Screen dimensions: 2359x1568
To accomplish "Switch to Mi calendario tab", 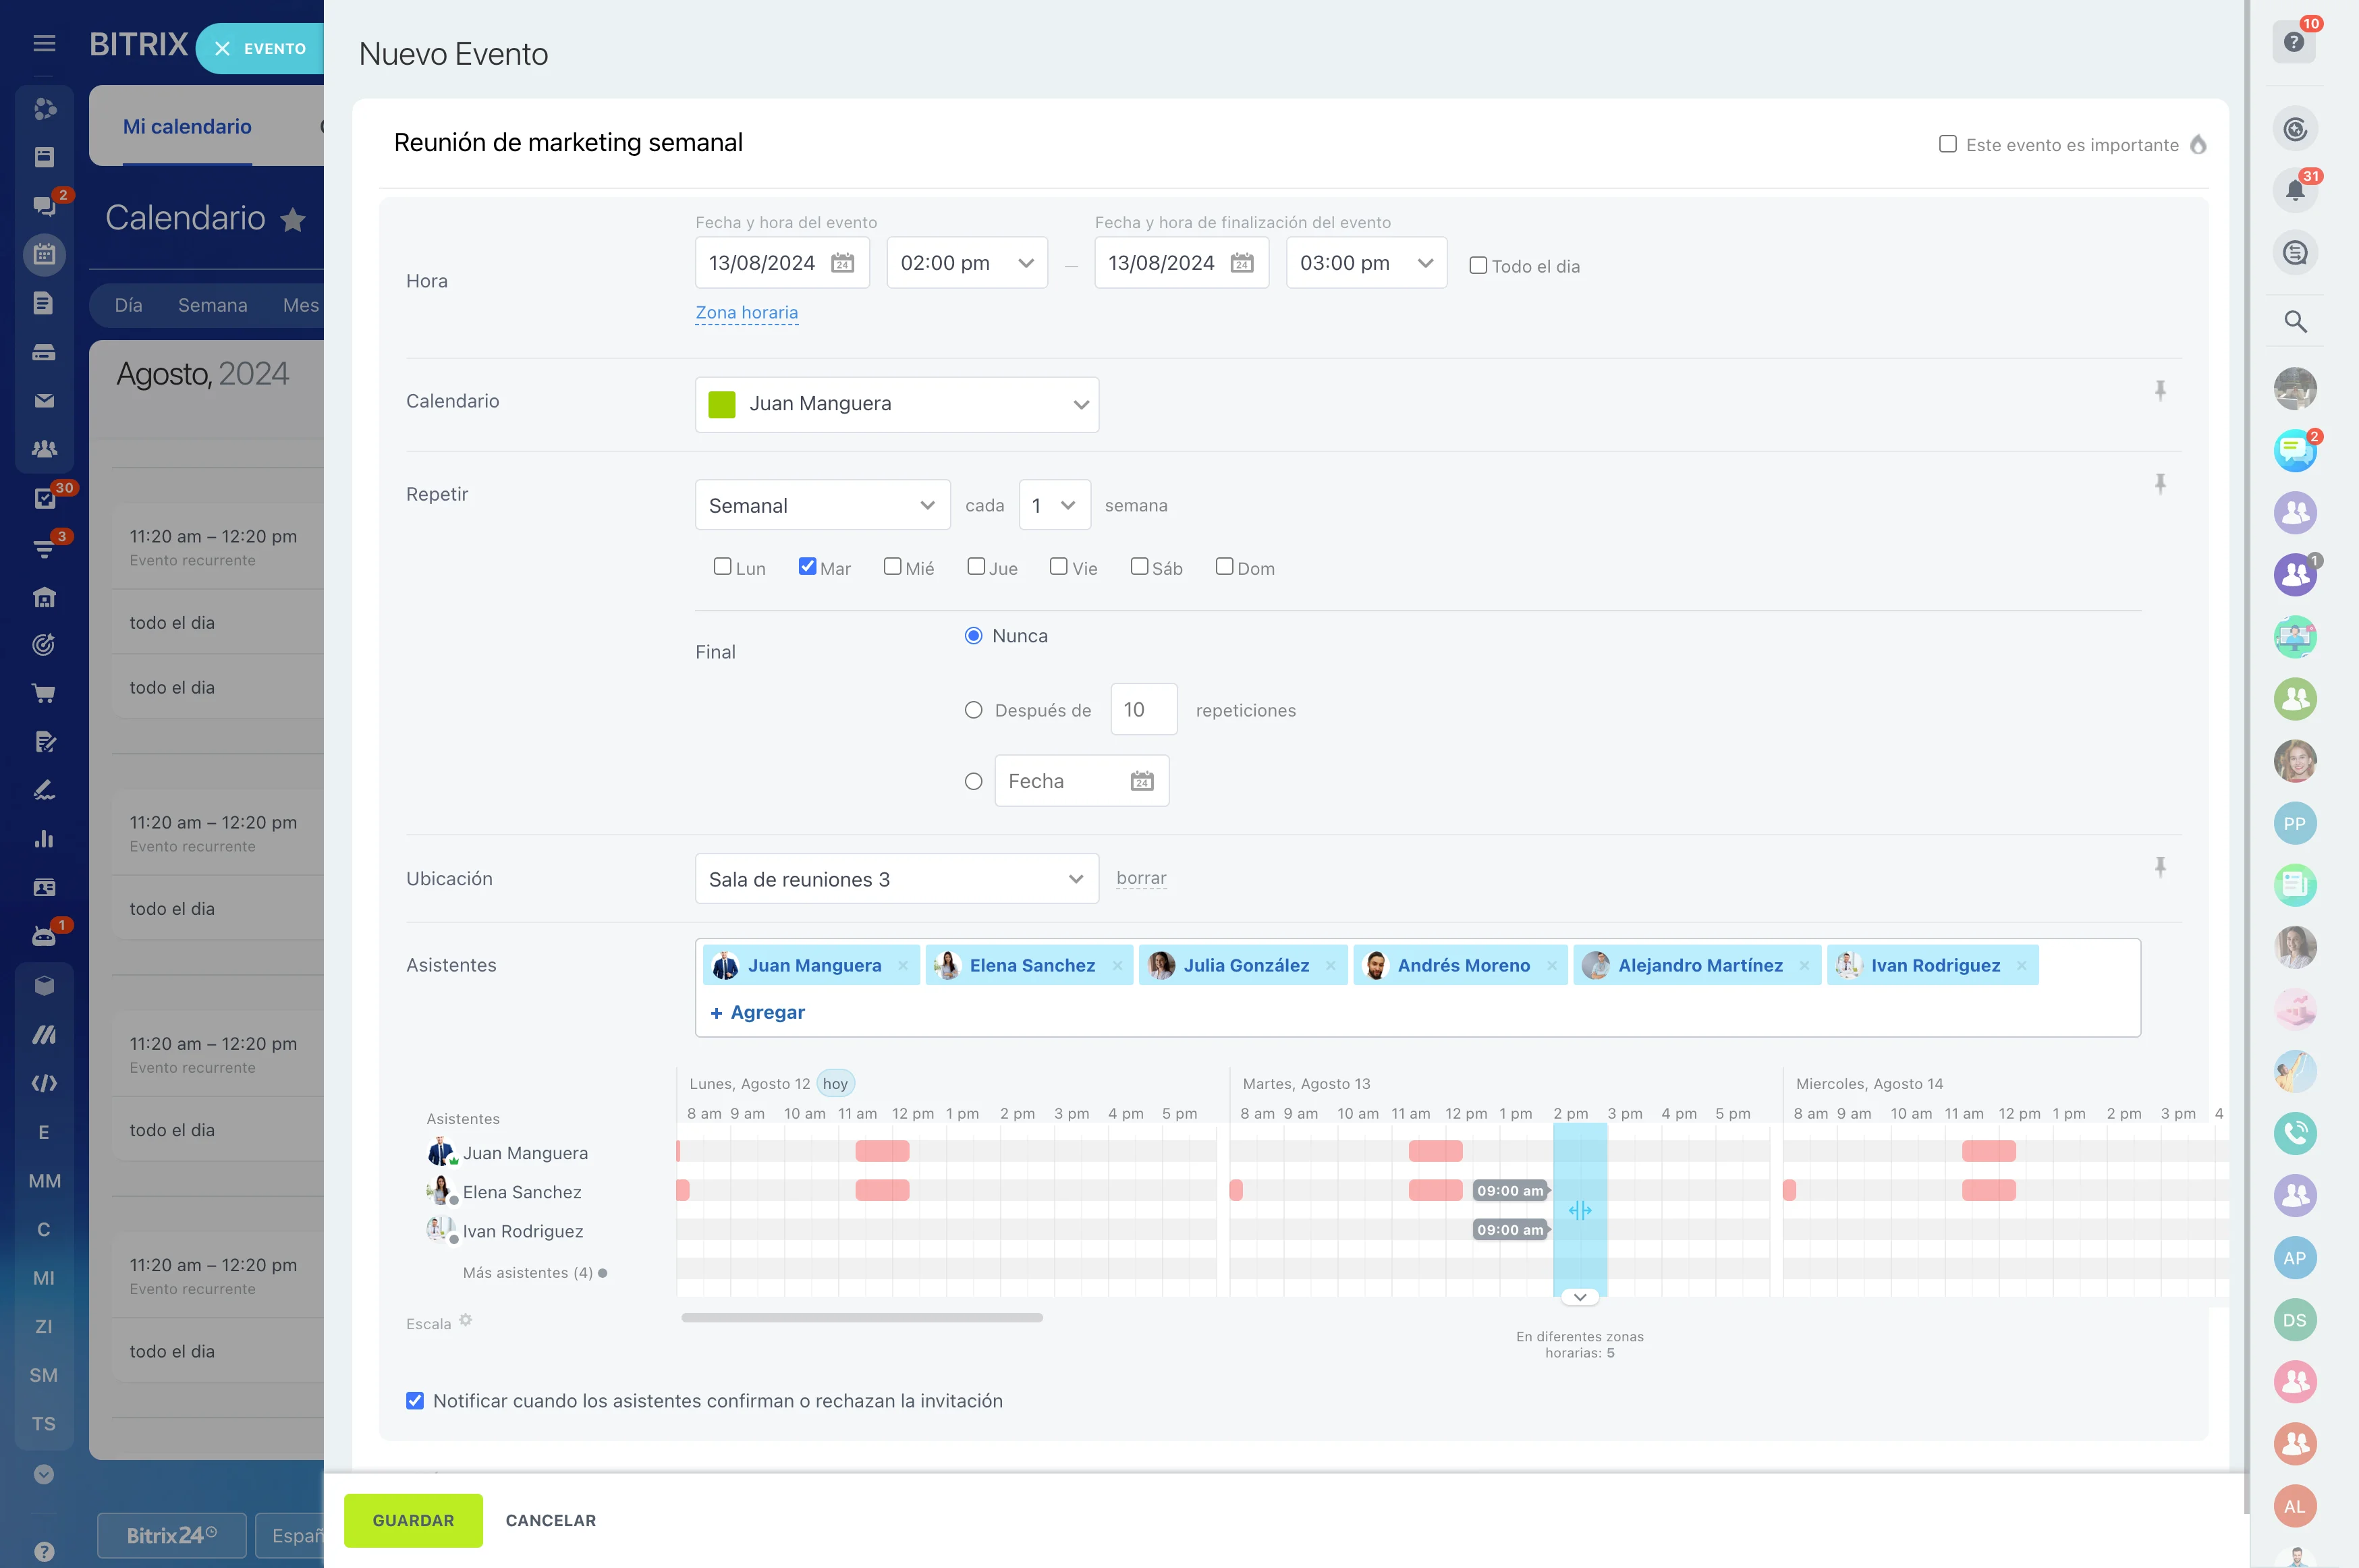I will [187, 127].
